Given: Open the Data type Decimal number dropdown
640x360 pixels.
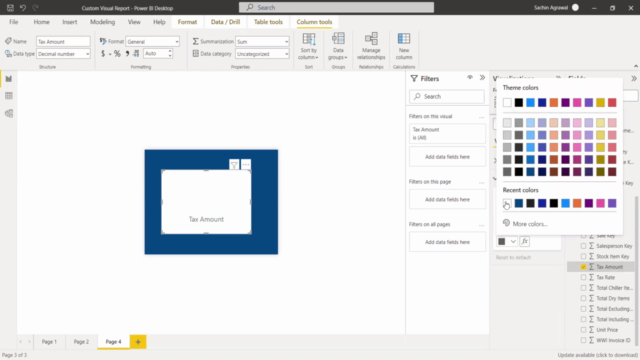Looking at the screenshot, I should tap(63, 54).
